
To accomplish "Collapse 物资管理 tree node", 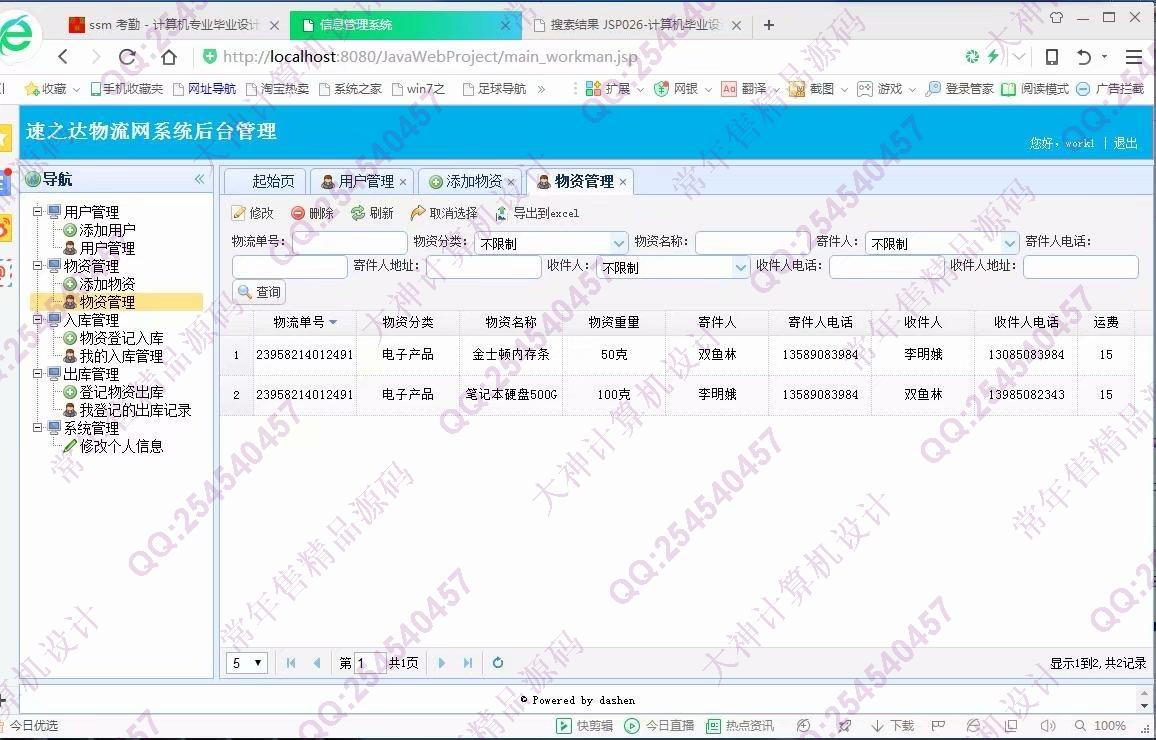I will point(38,265).
